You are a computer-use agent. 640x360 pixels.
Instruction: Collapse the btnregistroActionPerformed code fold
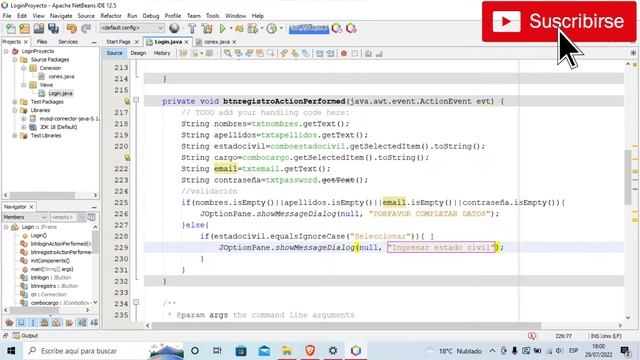pyautogui.click(x=136, y=100)
